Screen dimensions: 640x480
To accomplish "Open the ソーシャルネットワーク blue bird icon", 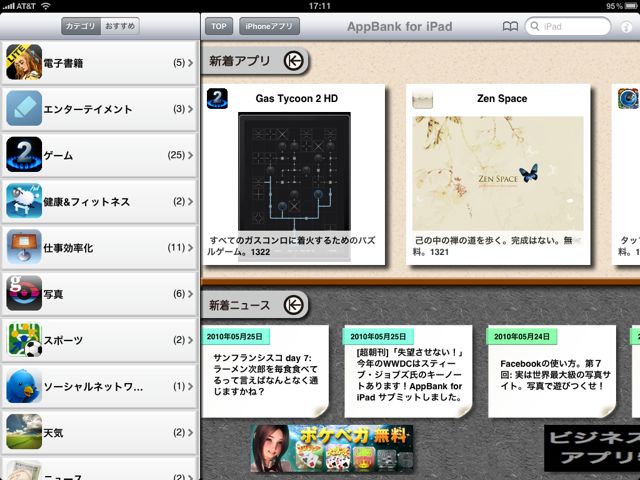I will 24,385.
